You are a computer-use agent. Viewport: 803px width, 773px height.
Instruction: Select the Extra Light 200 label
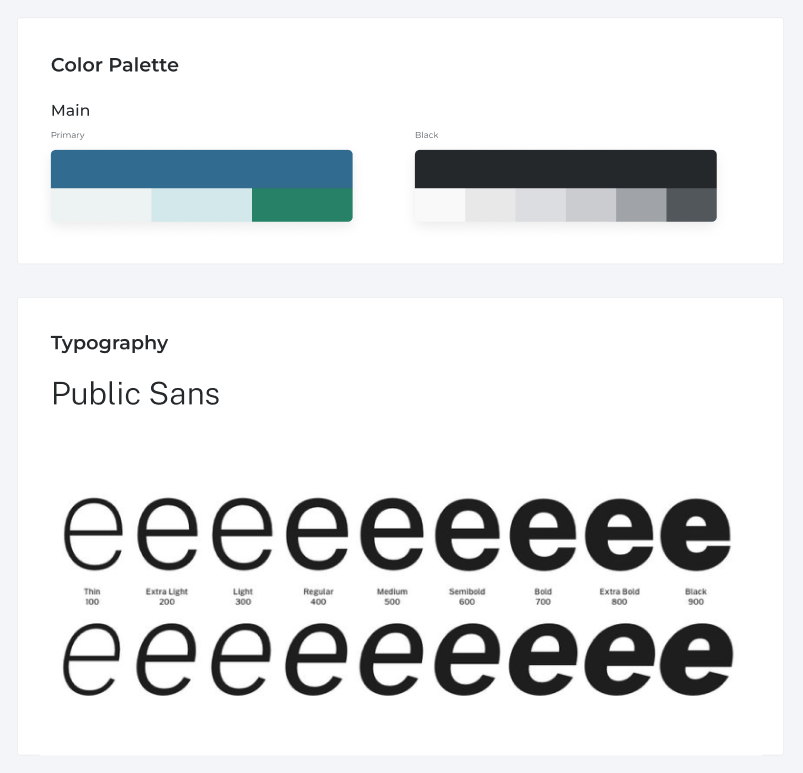[x=167, y=597]
